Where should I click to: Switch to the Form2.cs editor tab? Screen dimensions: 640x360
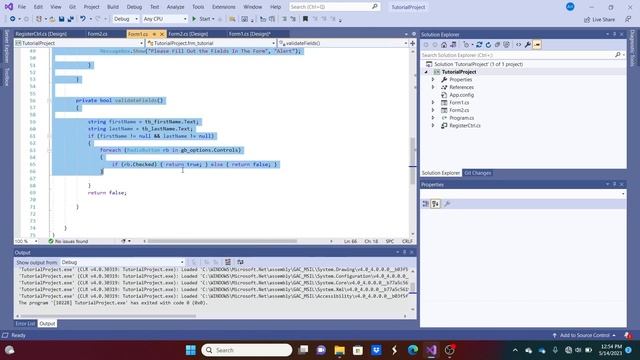pyautogui.click(x=97, y=34)
